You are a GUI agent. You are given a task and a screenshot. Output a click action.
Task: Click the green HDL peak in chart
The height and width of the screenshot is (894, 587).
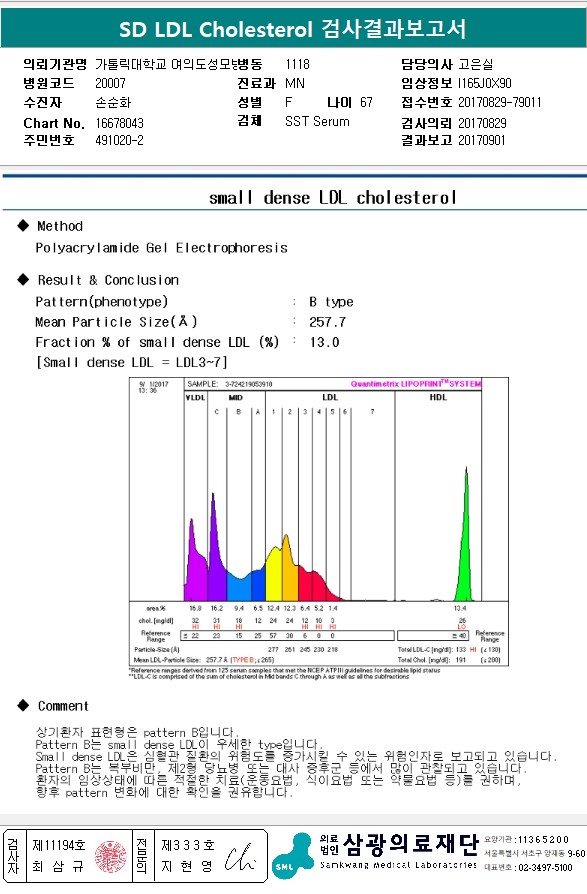pyautogui.click(x=466, y=547)
